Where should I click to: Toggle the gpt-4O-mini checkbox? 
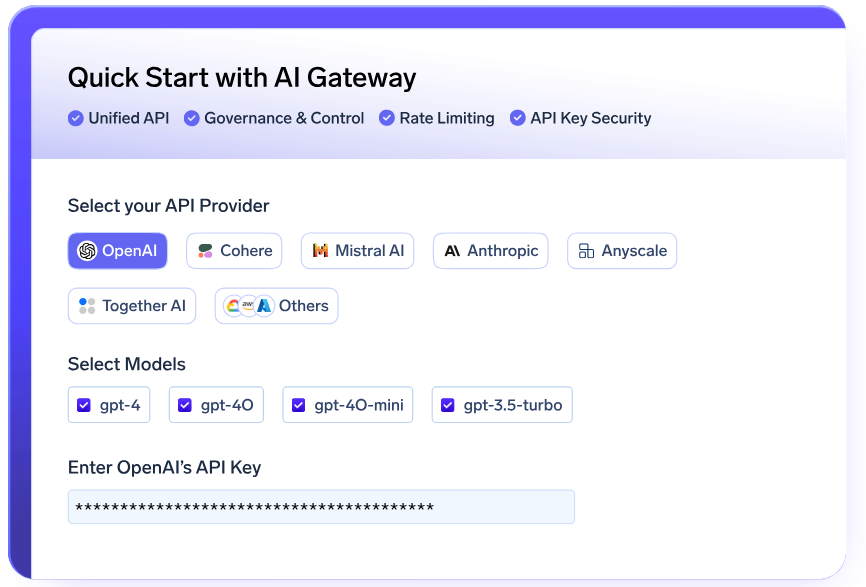(298, 405)
